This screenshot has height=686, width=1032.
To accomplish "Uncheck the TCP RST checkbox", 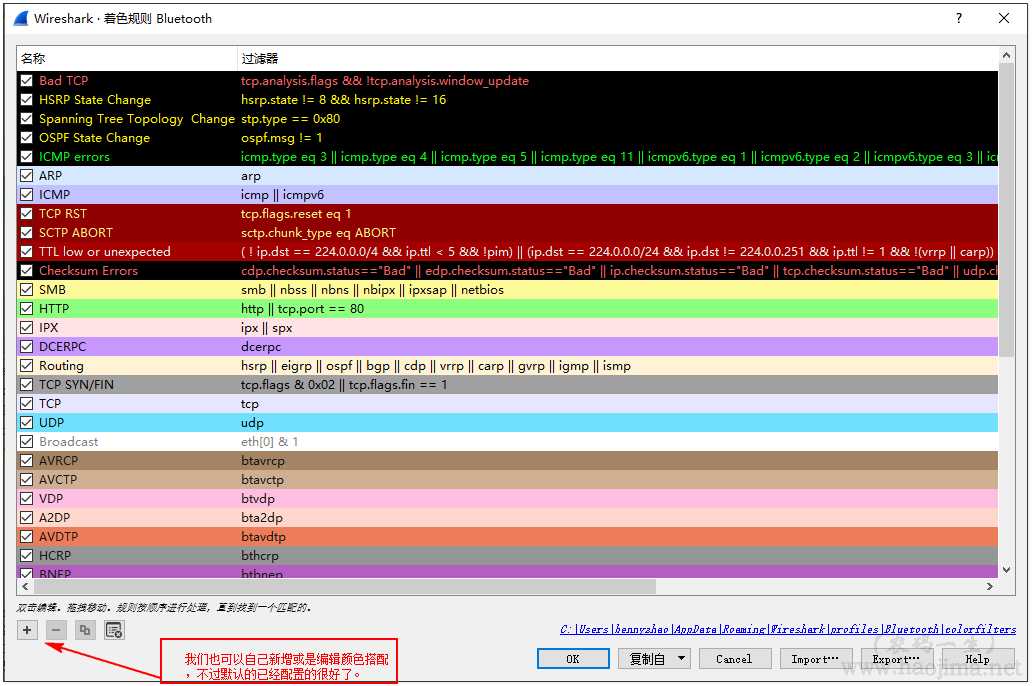I will (x=26, y=213).
